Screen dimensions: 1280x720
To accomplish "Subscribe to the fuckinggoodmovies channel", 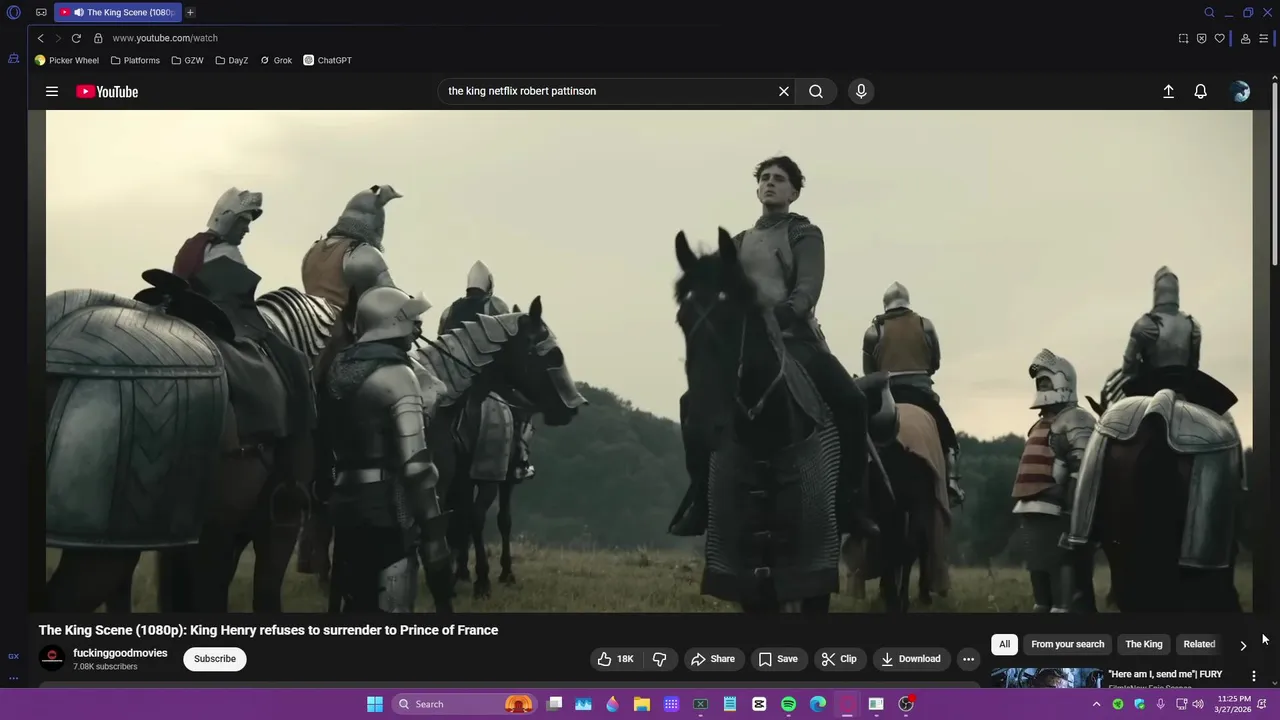I will tap(215, 659).
